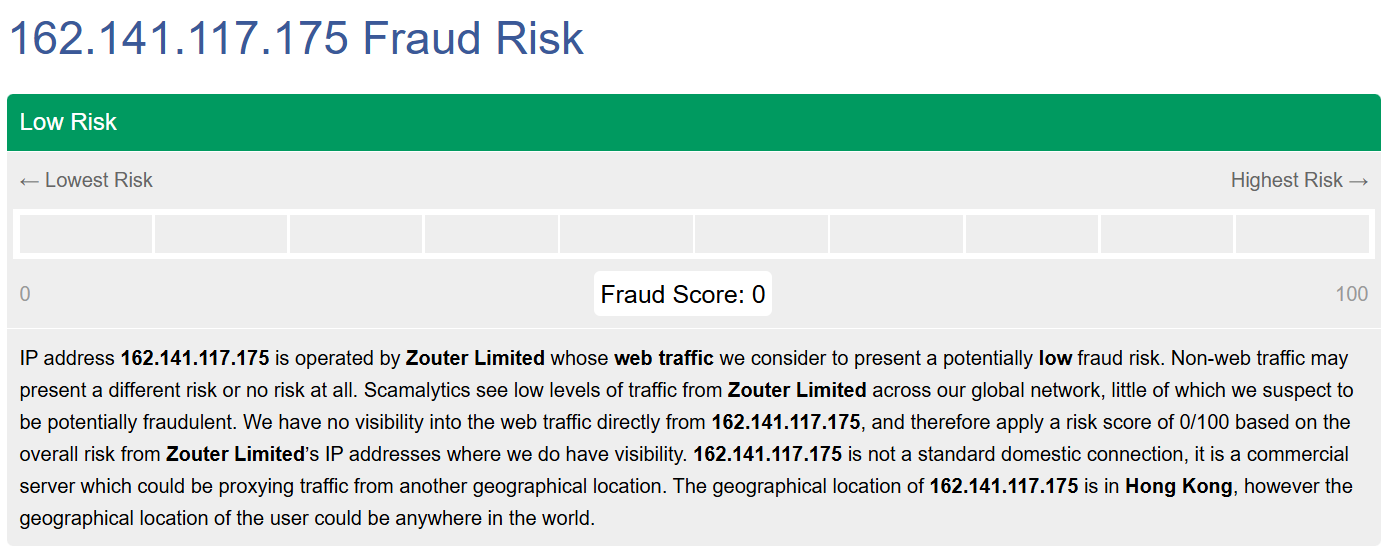This screenshot has height=551, width=1385.
Task: Click the ninth risk meter segment
Action: click(1166, 234)
